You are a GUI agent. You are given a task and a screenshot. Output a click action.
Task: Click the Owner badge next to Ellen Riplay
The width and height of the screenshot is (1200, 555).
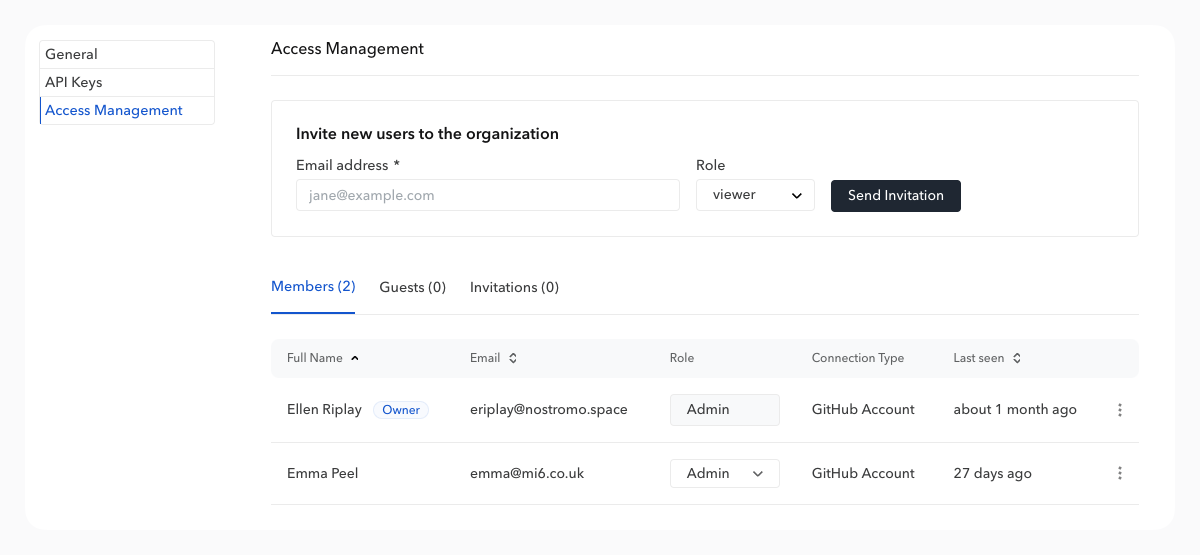click(x=401, y=410)
